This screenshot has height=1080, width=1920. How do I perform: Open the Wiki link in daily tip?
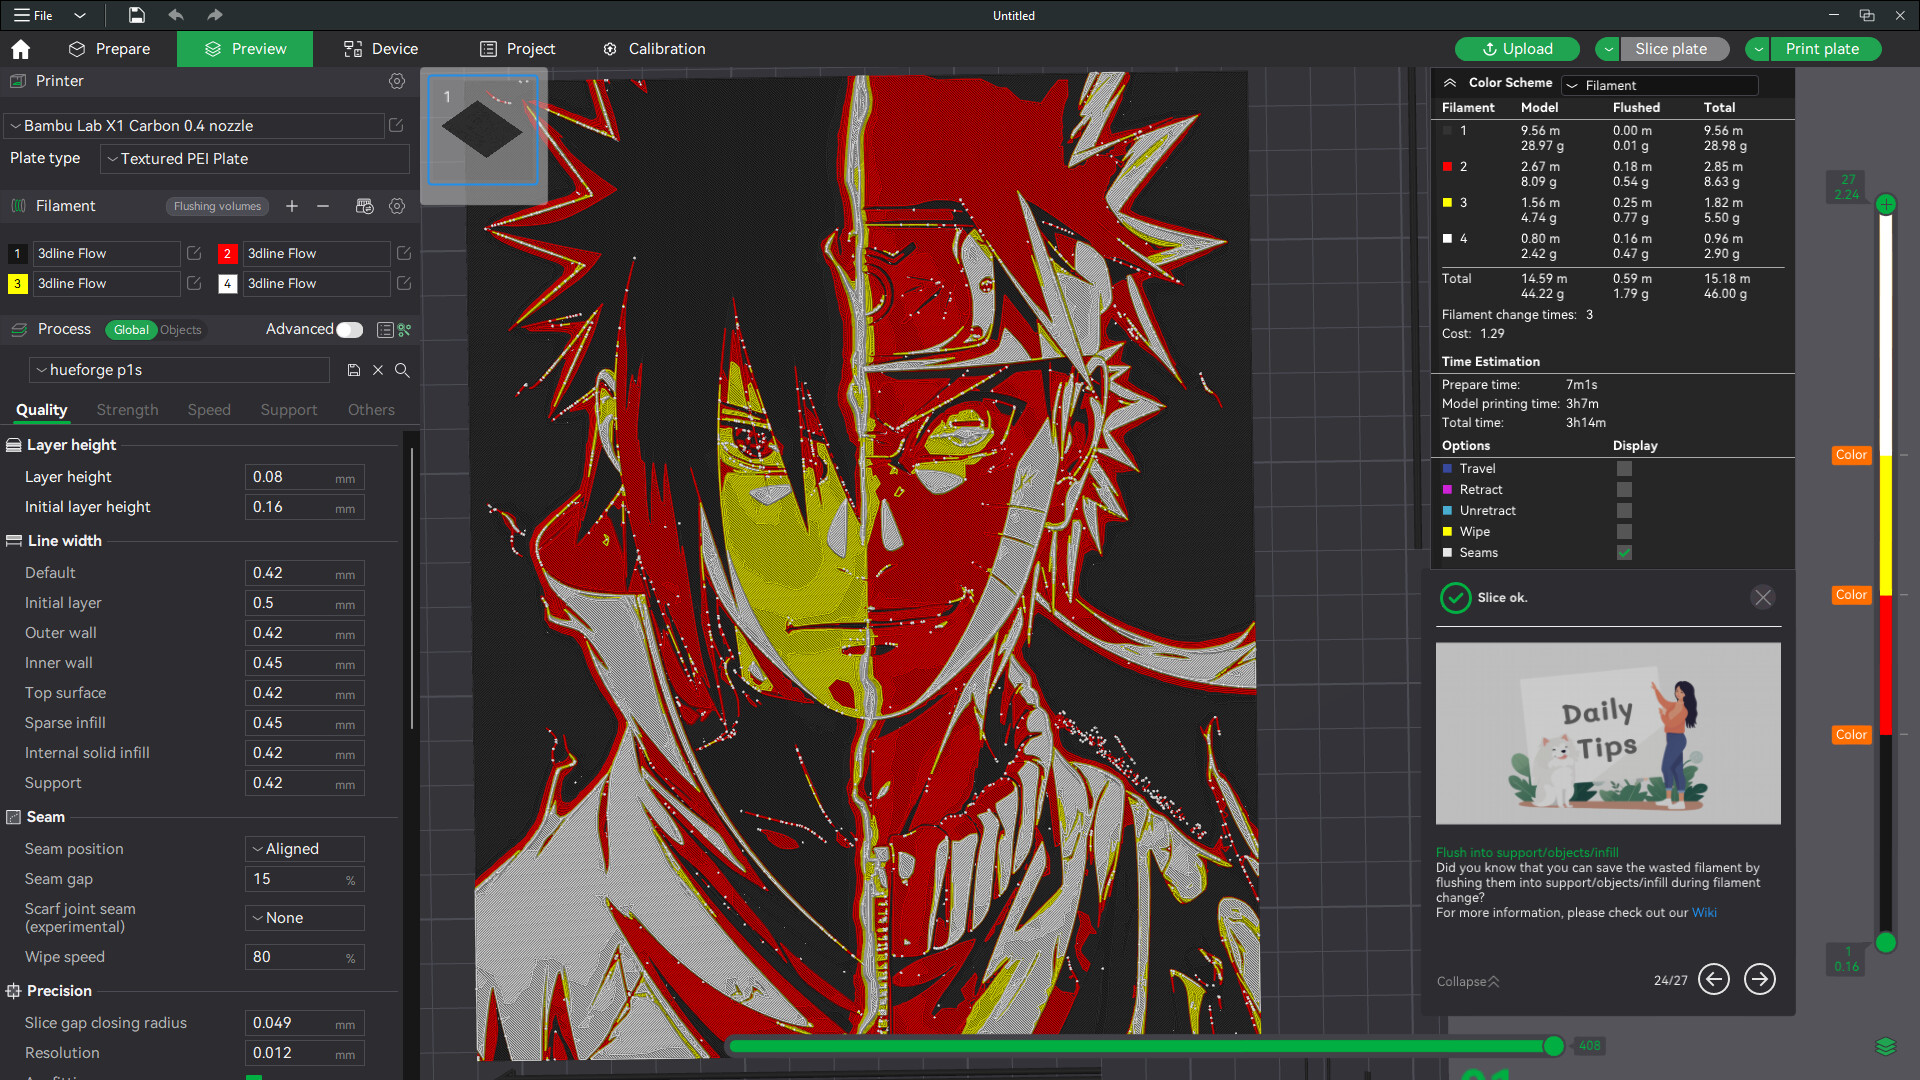point(1704,913)
